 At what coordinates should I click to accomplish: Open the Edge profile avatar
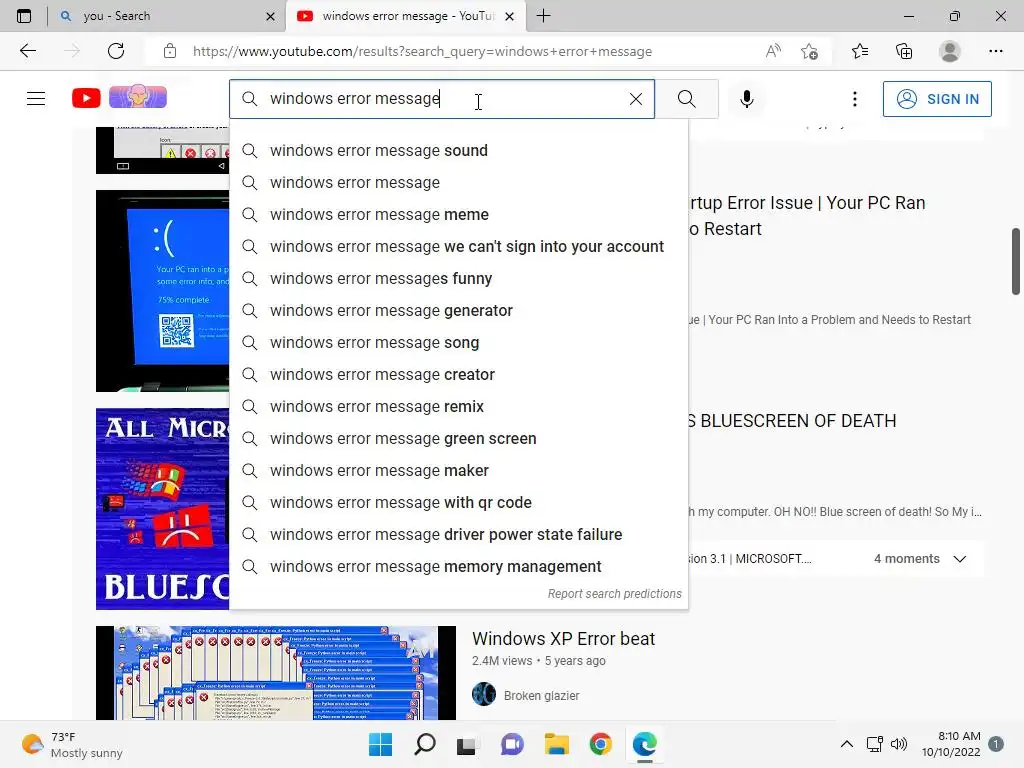(x=950, y=51)
